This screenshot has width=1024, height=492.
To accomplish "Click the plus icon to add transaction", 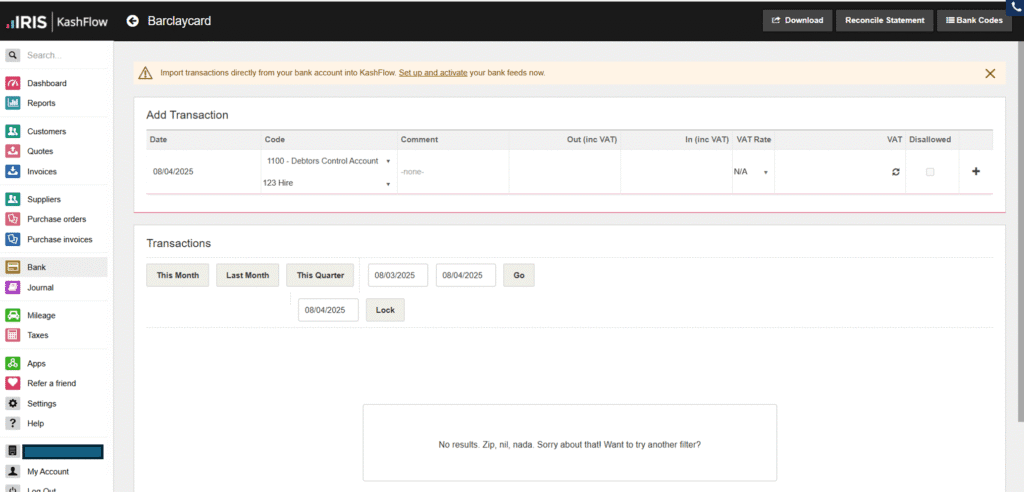I will (x=976, y=171).
